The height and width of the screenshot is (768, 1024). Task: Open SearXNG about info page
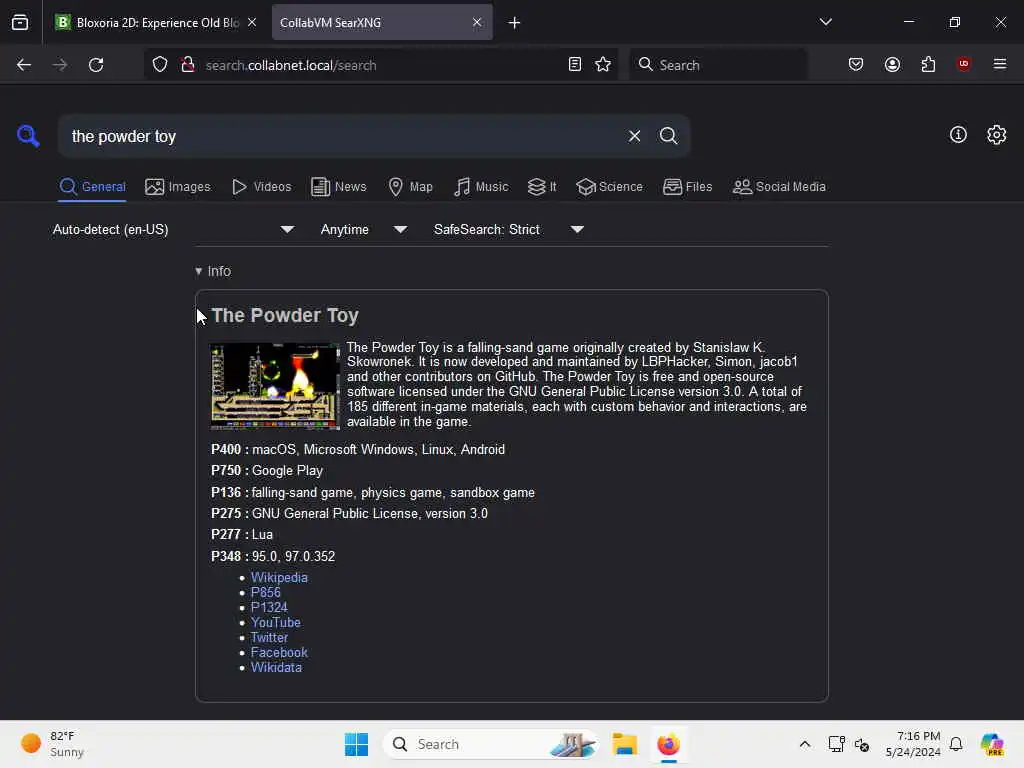click(x=958, y=135)
